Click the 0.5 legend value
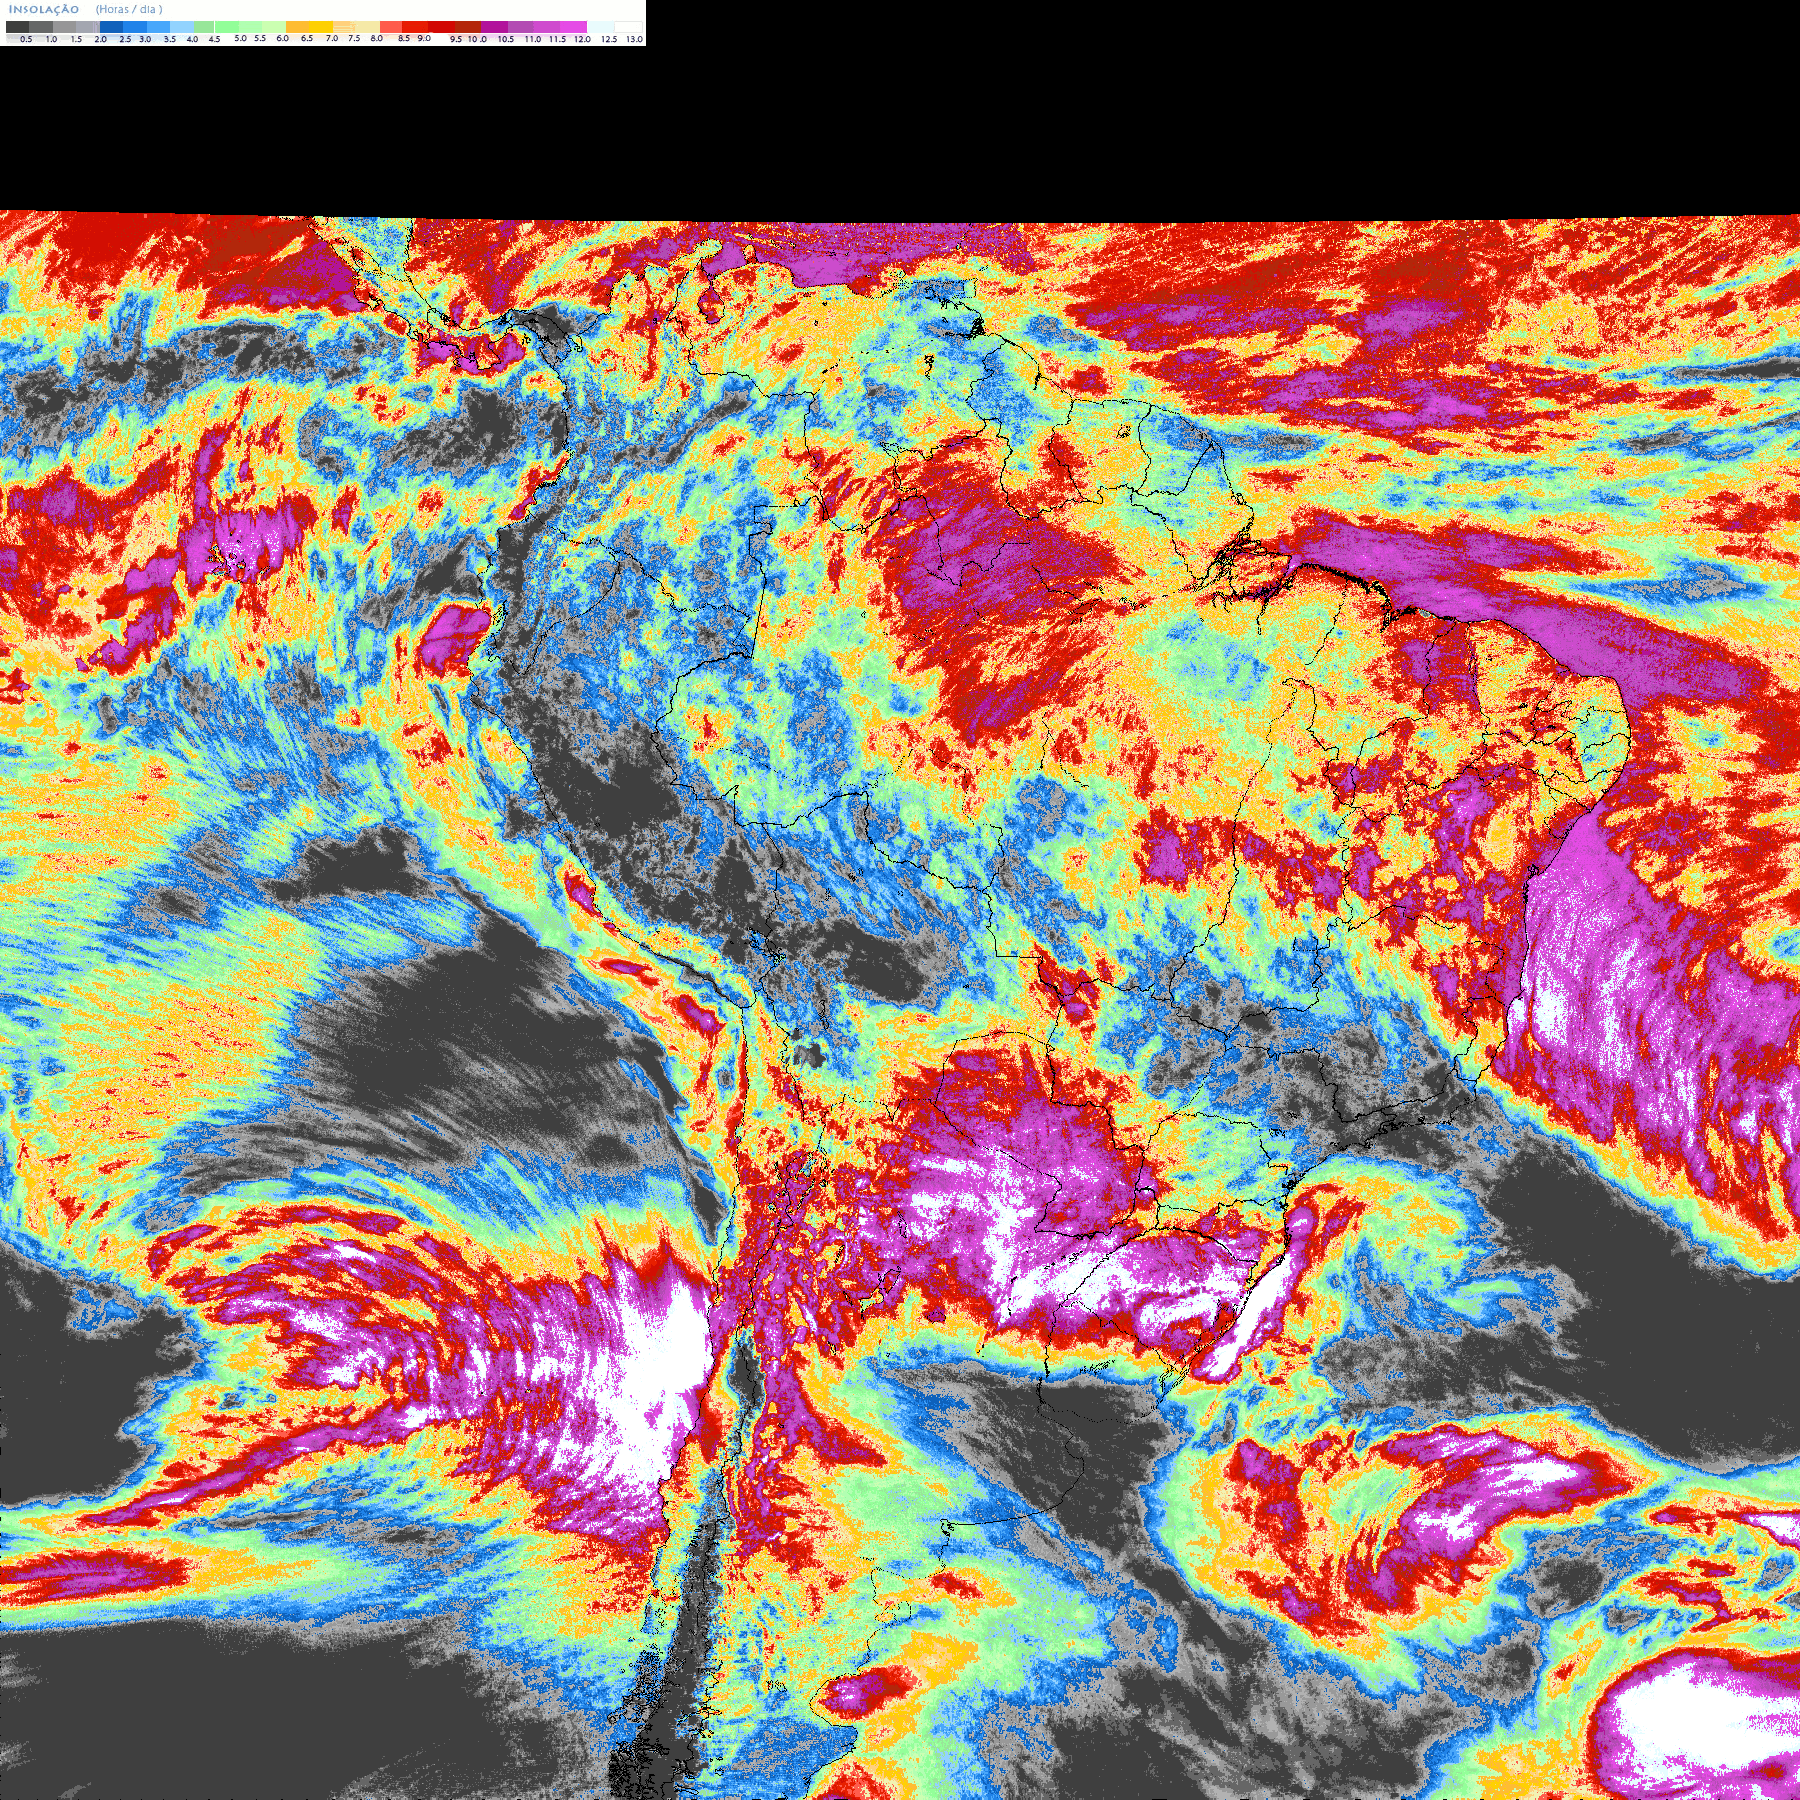 [x=26, y=39]
